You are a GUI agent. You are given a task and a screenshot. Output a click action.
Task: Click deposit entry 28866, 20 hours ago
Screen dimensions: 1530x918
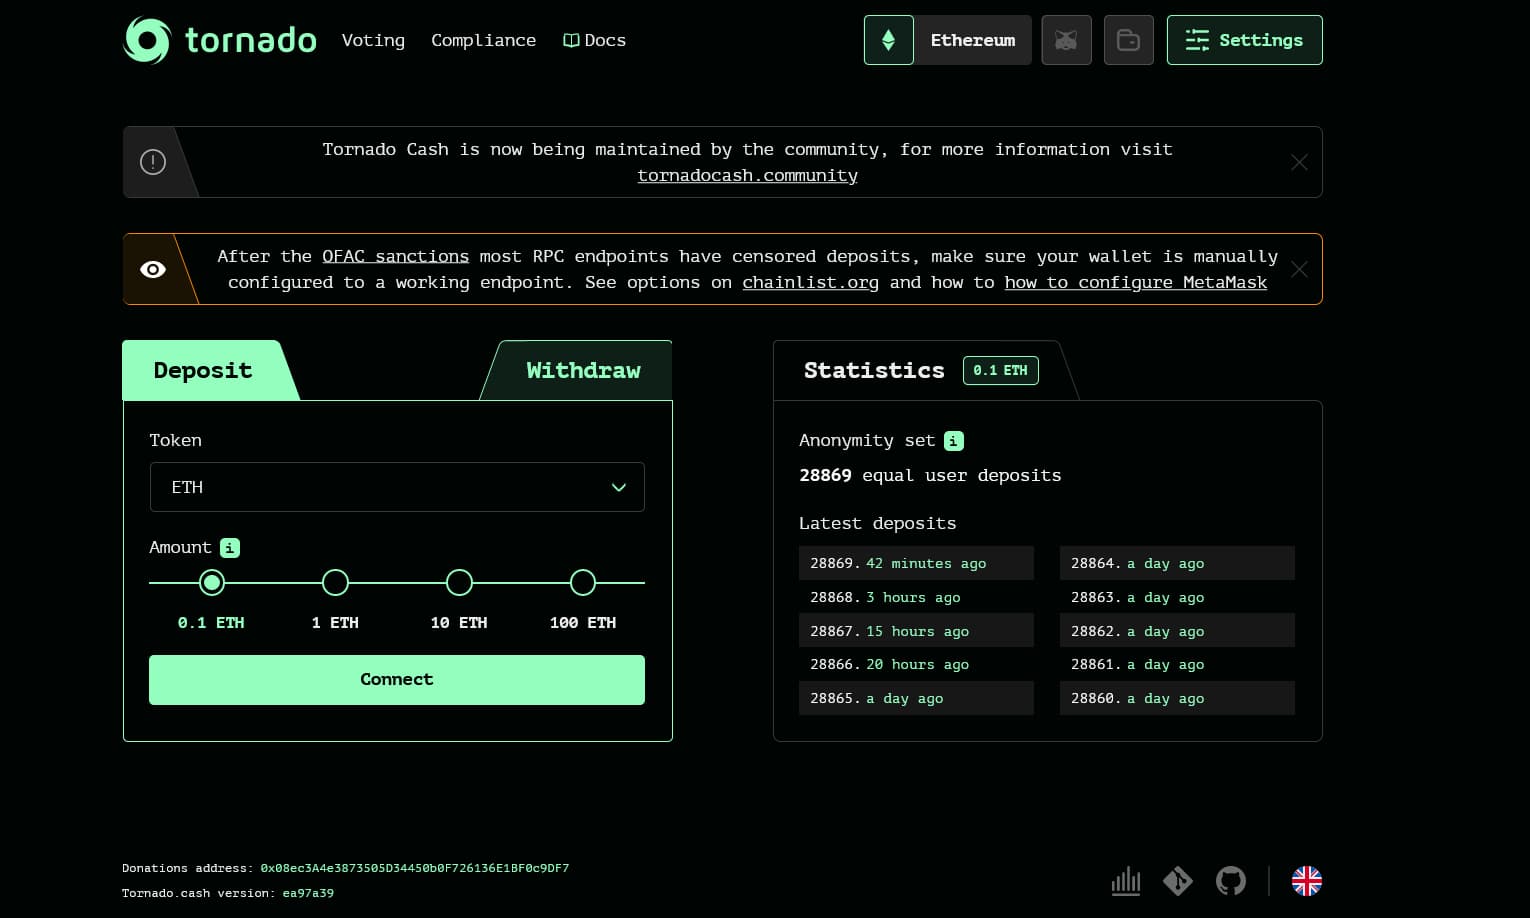[x=916, y=664]
